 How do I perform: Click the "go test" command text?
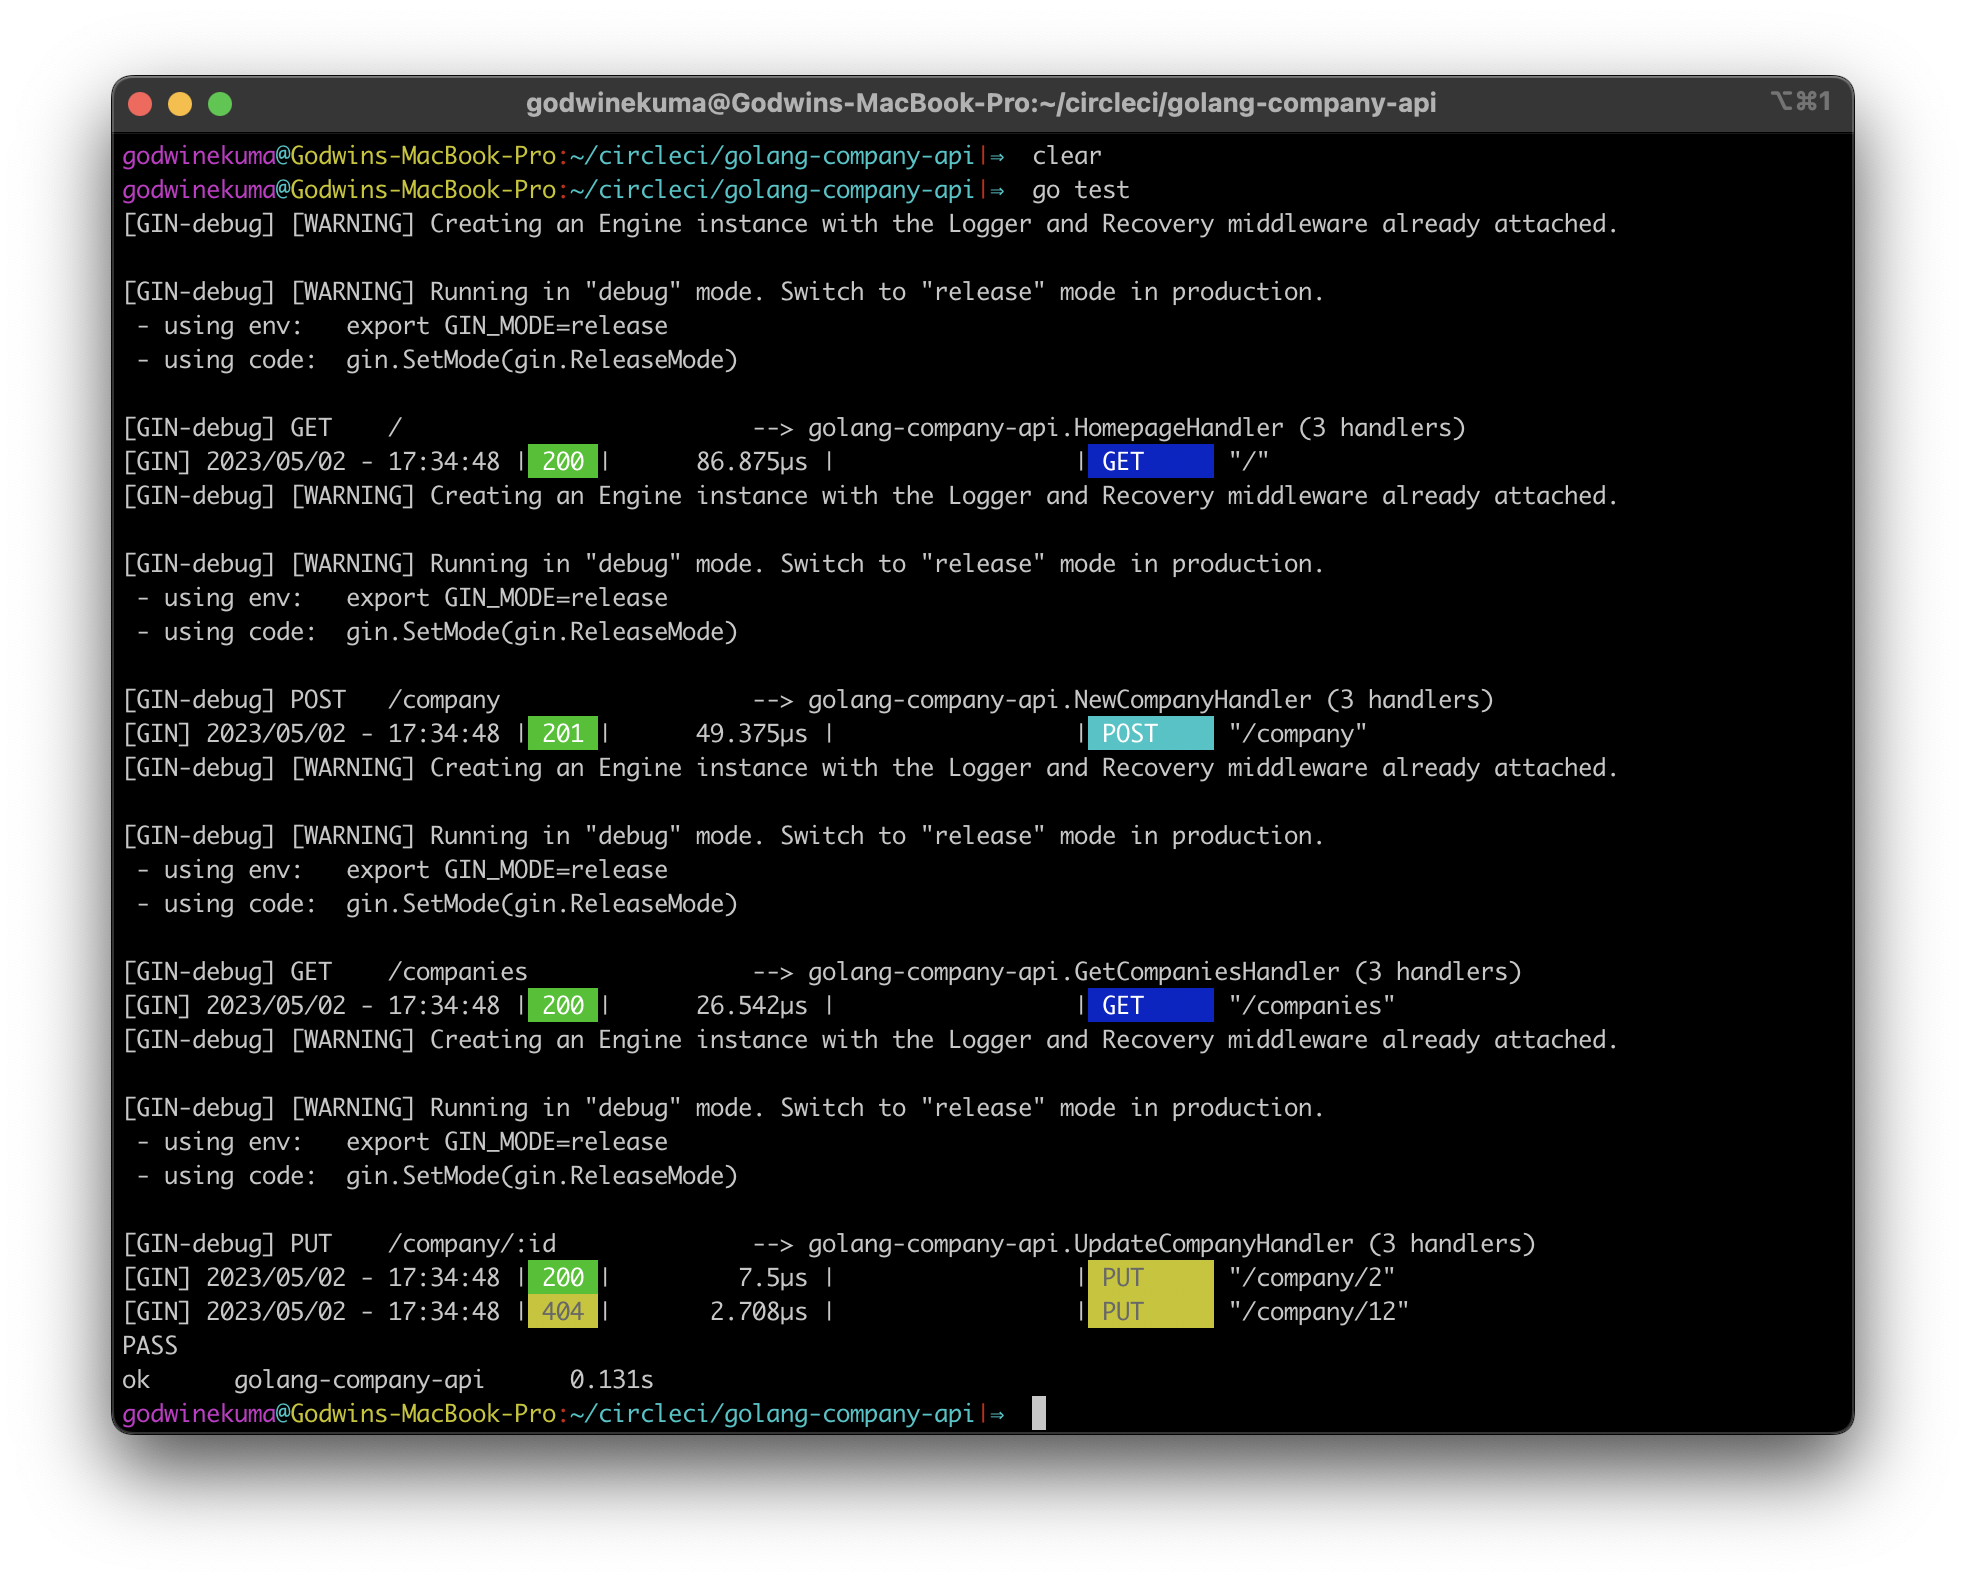[x=1081, y=190]
